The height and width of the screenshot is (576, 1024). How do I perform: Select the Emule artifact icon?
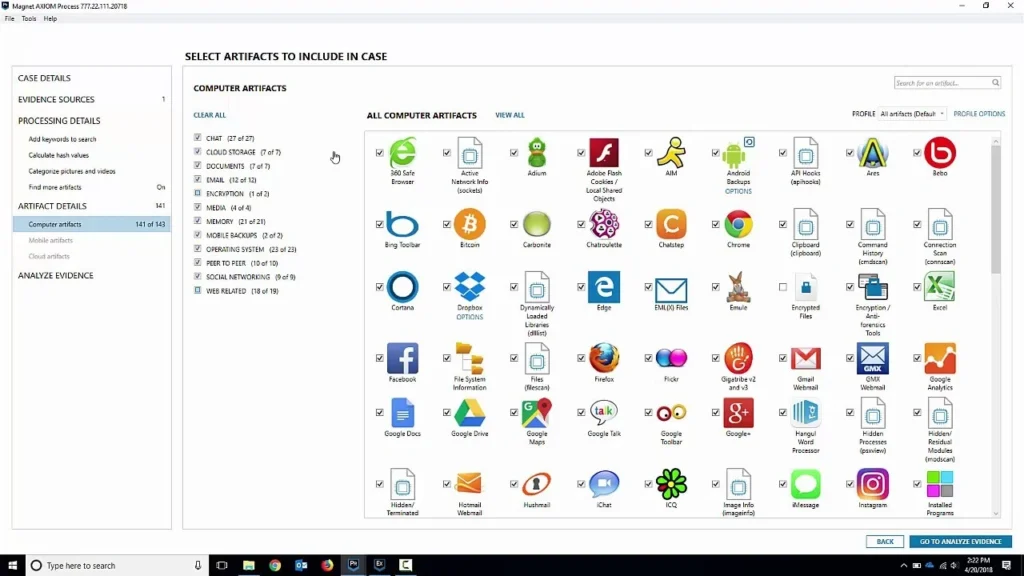tap(739, 287)
